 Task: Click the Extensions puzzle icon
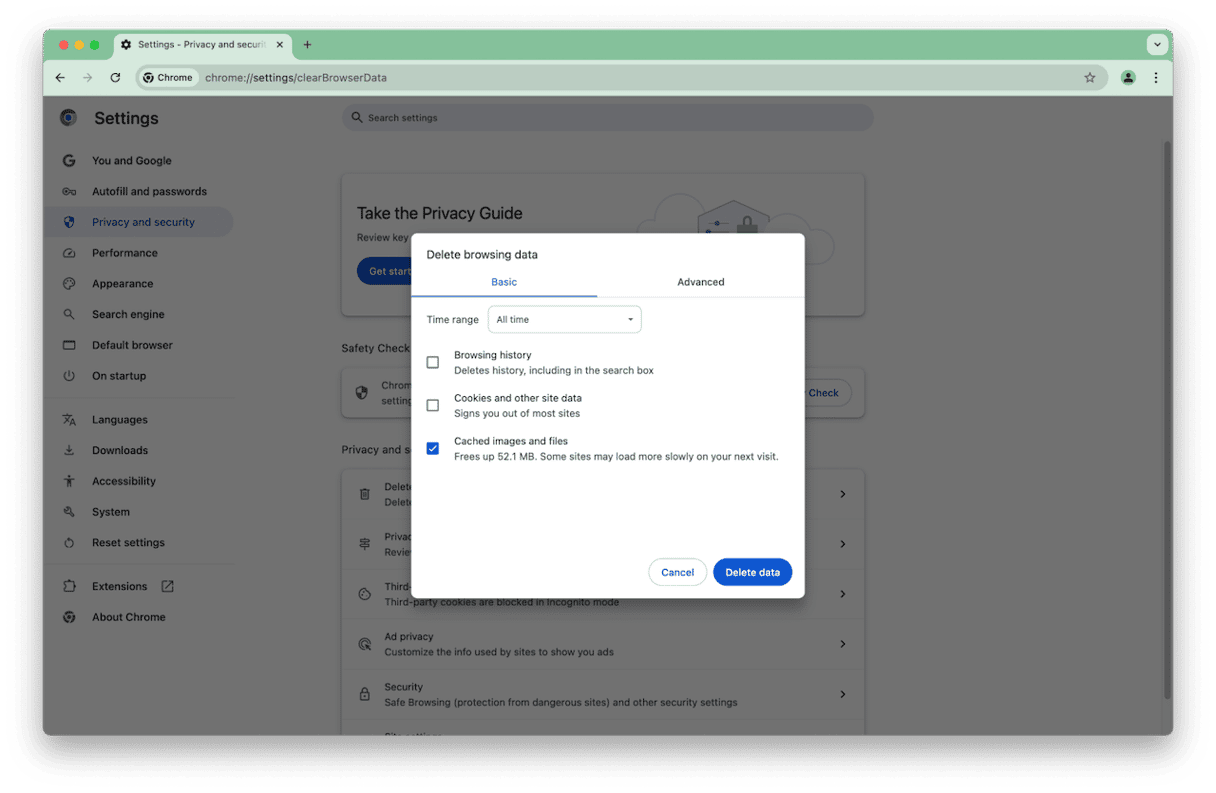coord(69,586)
